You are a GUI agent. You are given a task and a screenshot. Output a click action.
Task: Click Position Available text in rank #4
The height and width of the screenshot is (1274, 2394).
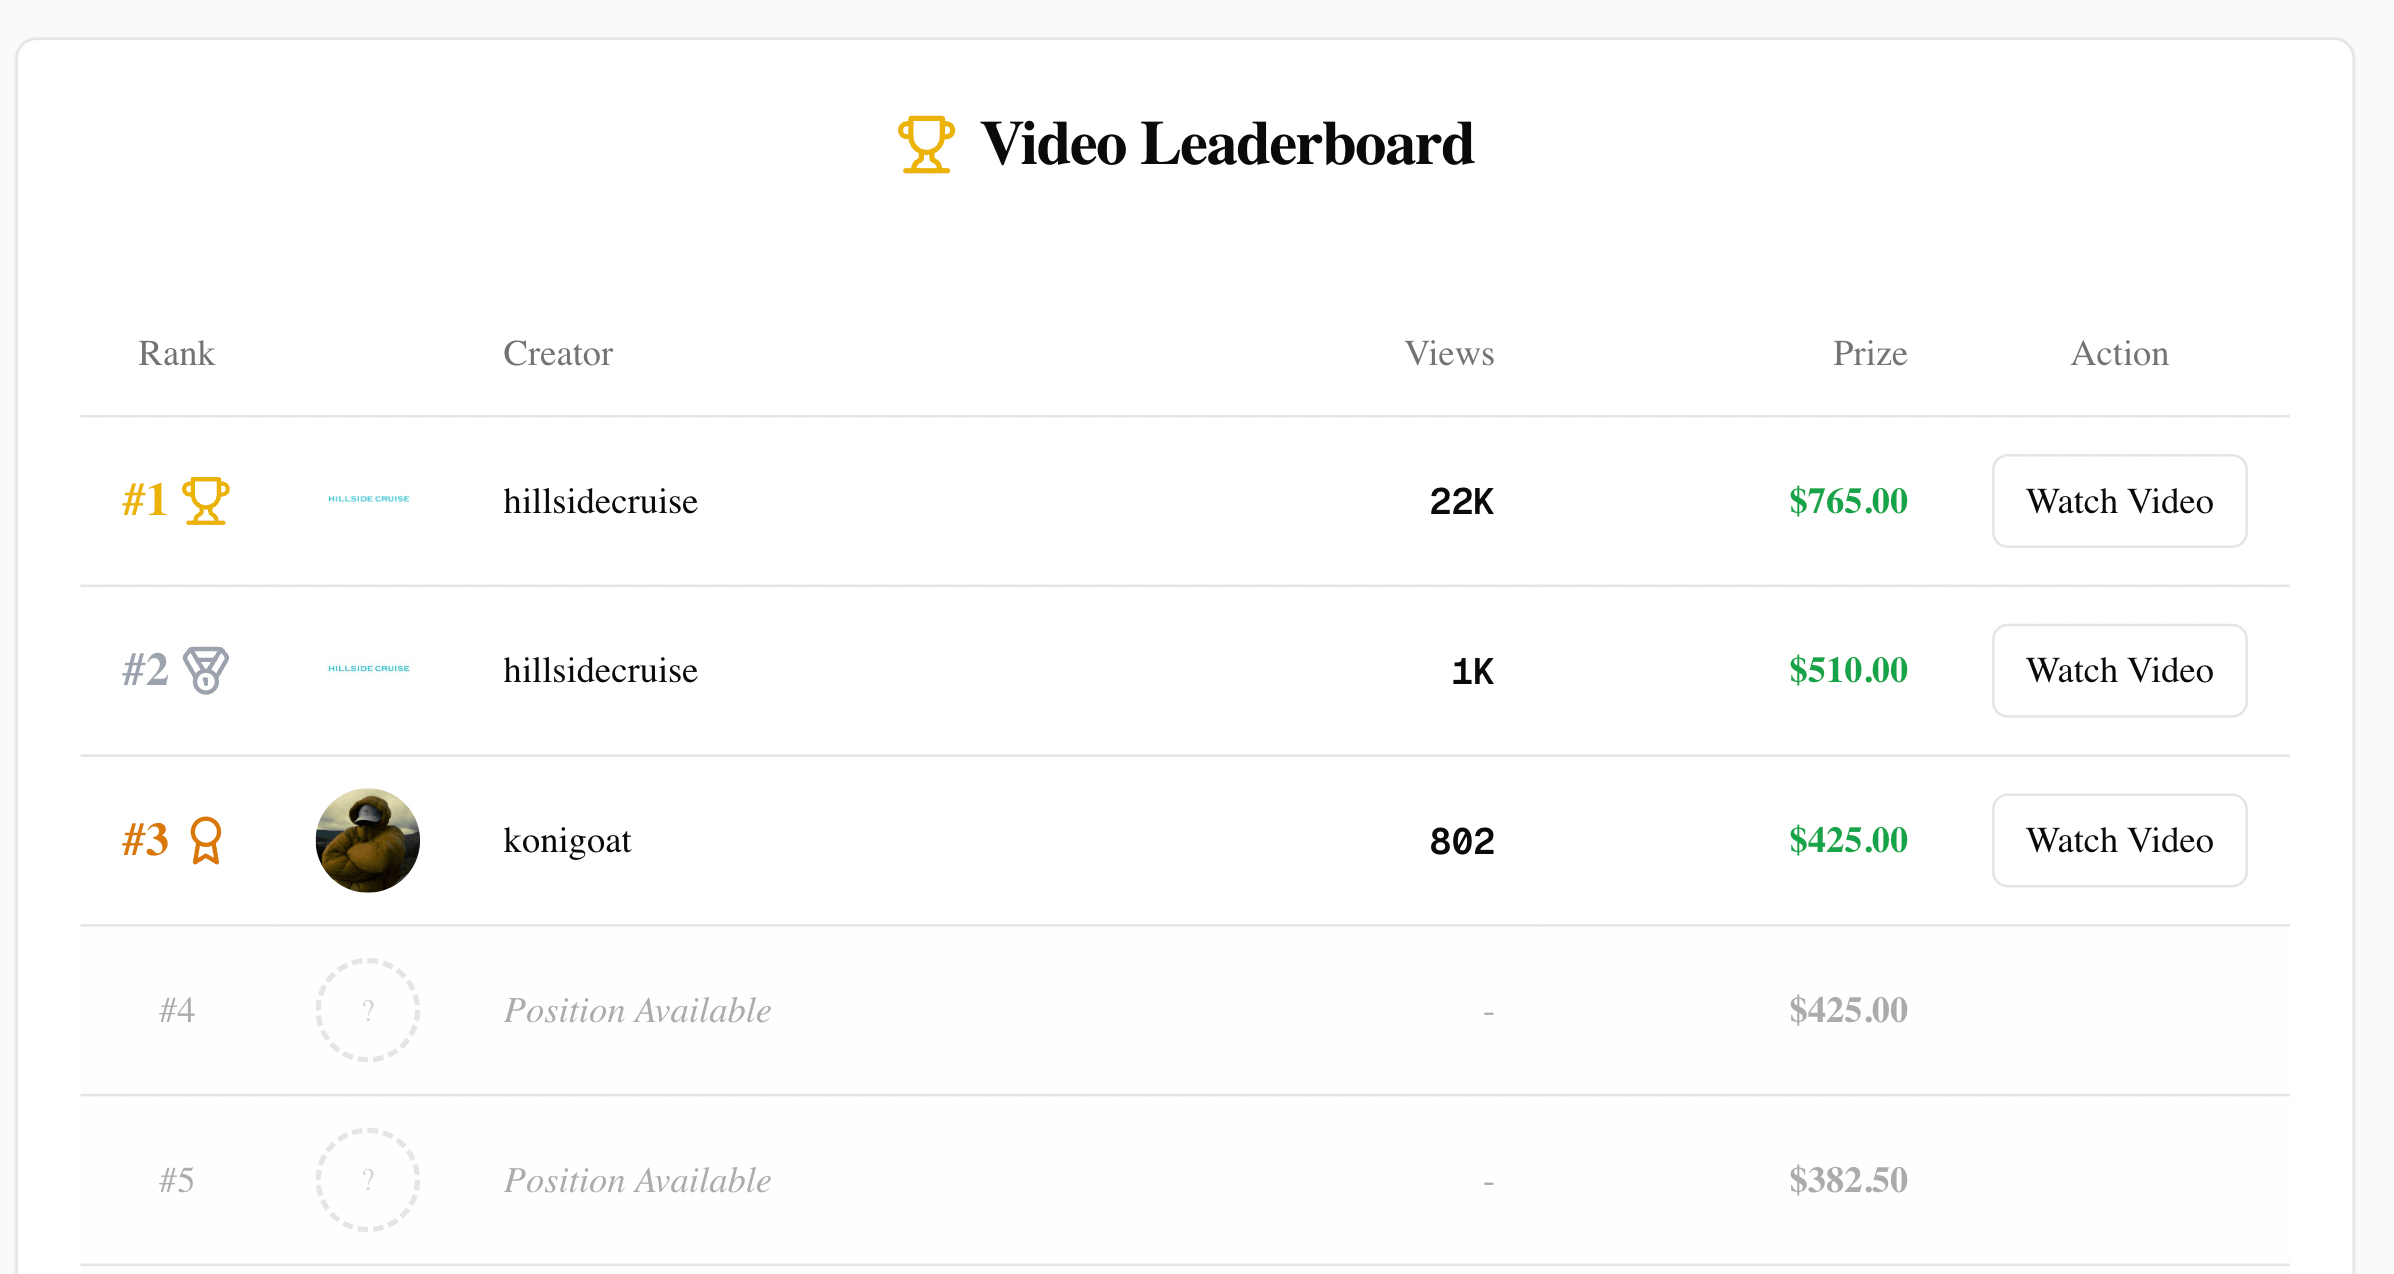coord(637,1011)
